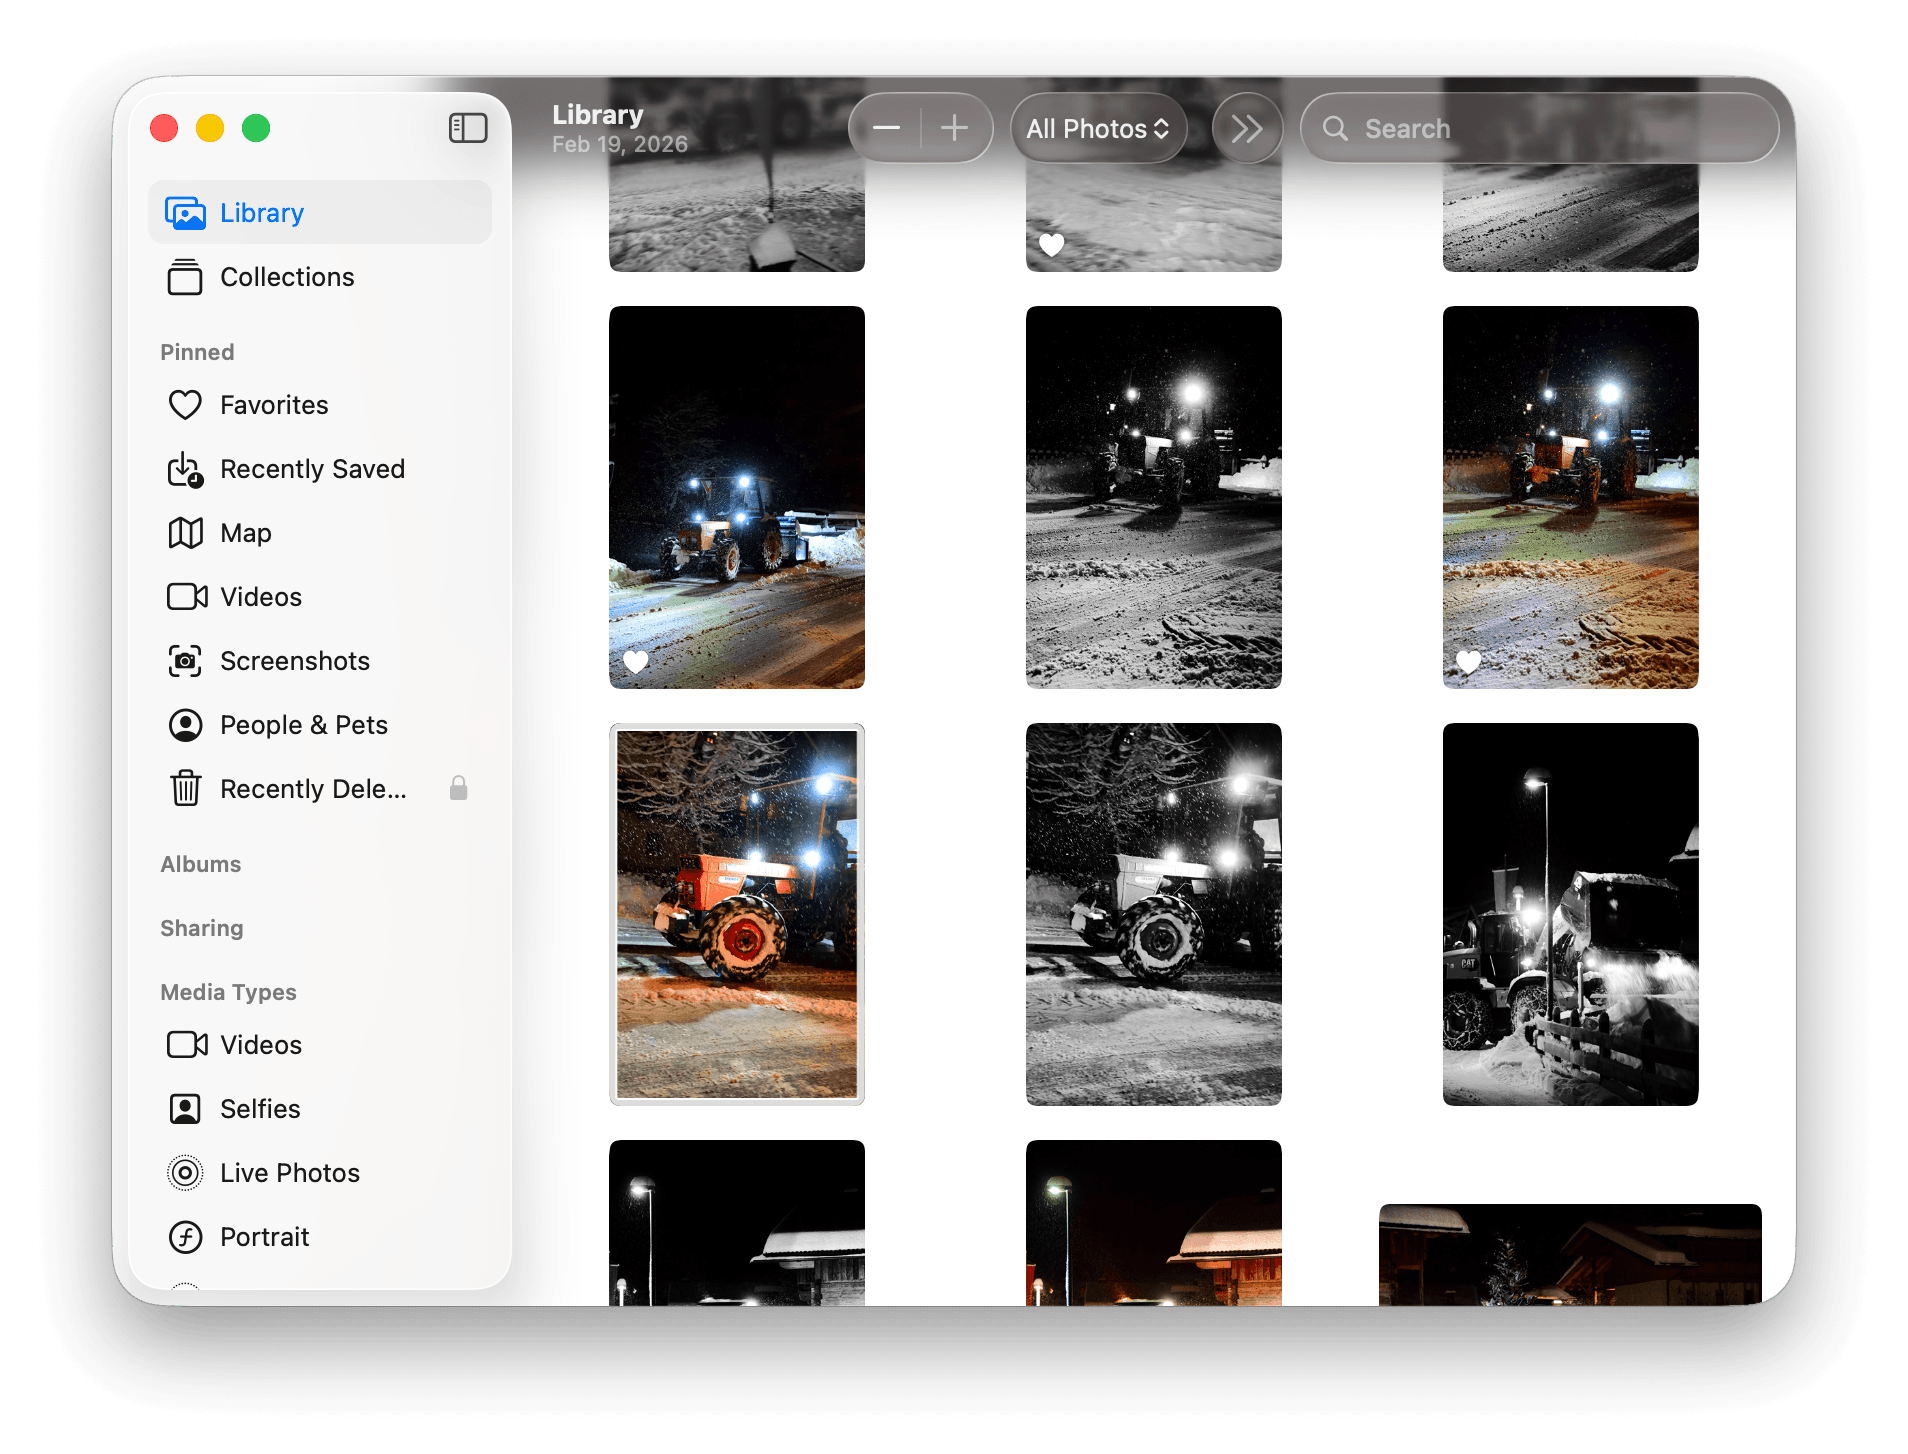The width and height of the screenshot is (1908, 1454).
Task: Click the Albums section heading
Action: (200, 864)
